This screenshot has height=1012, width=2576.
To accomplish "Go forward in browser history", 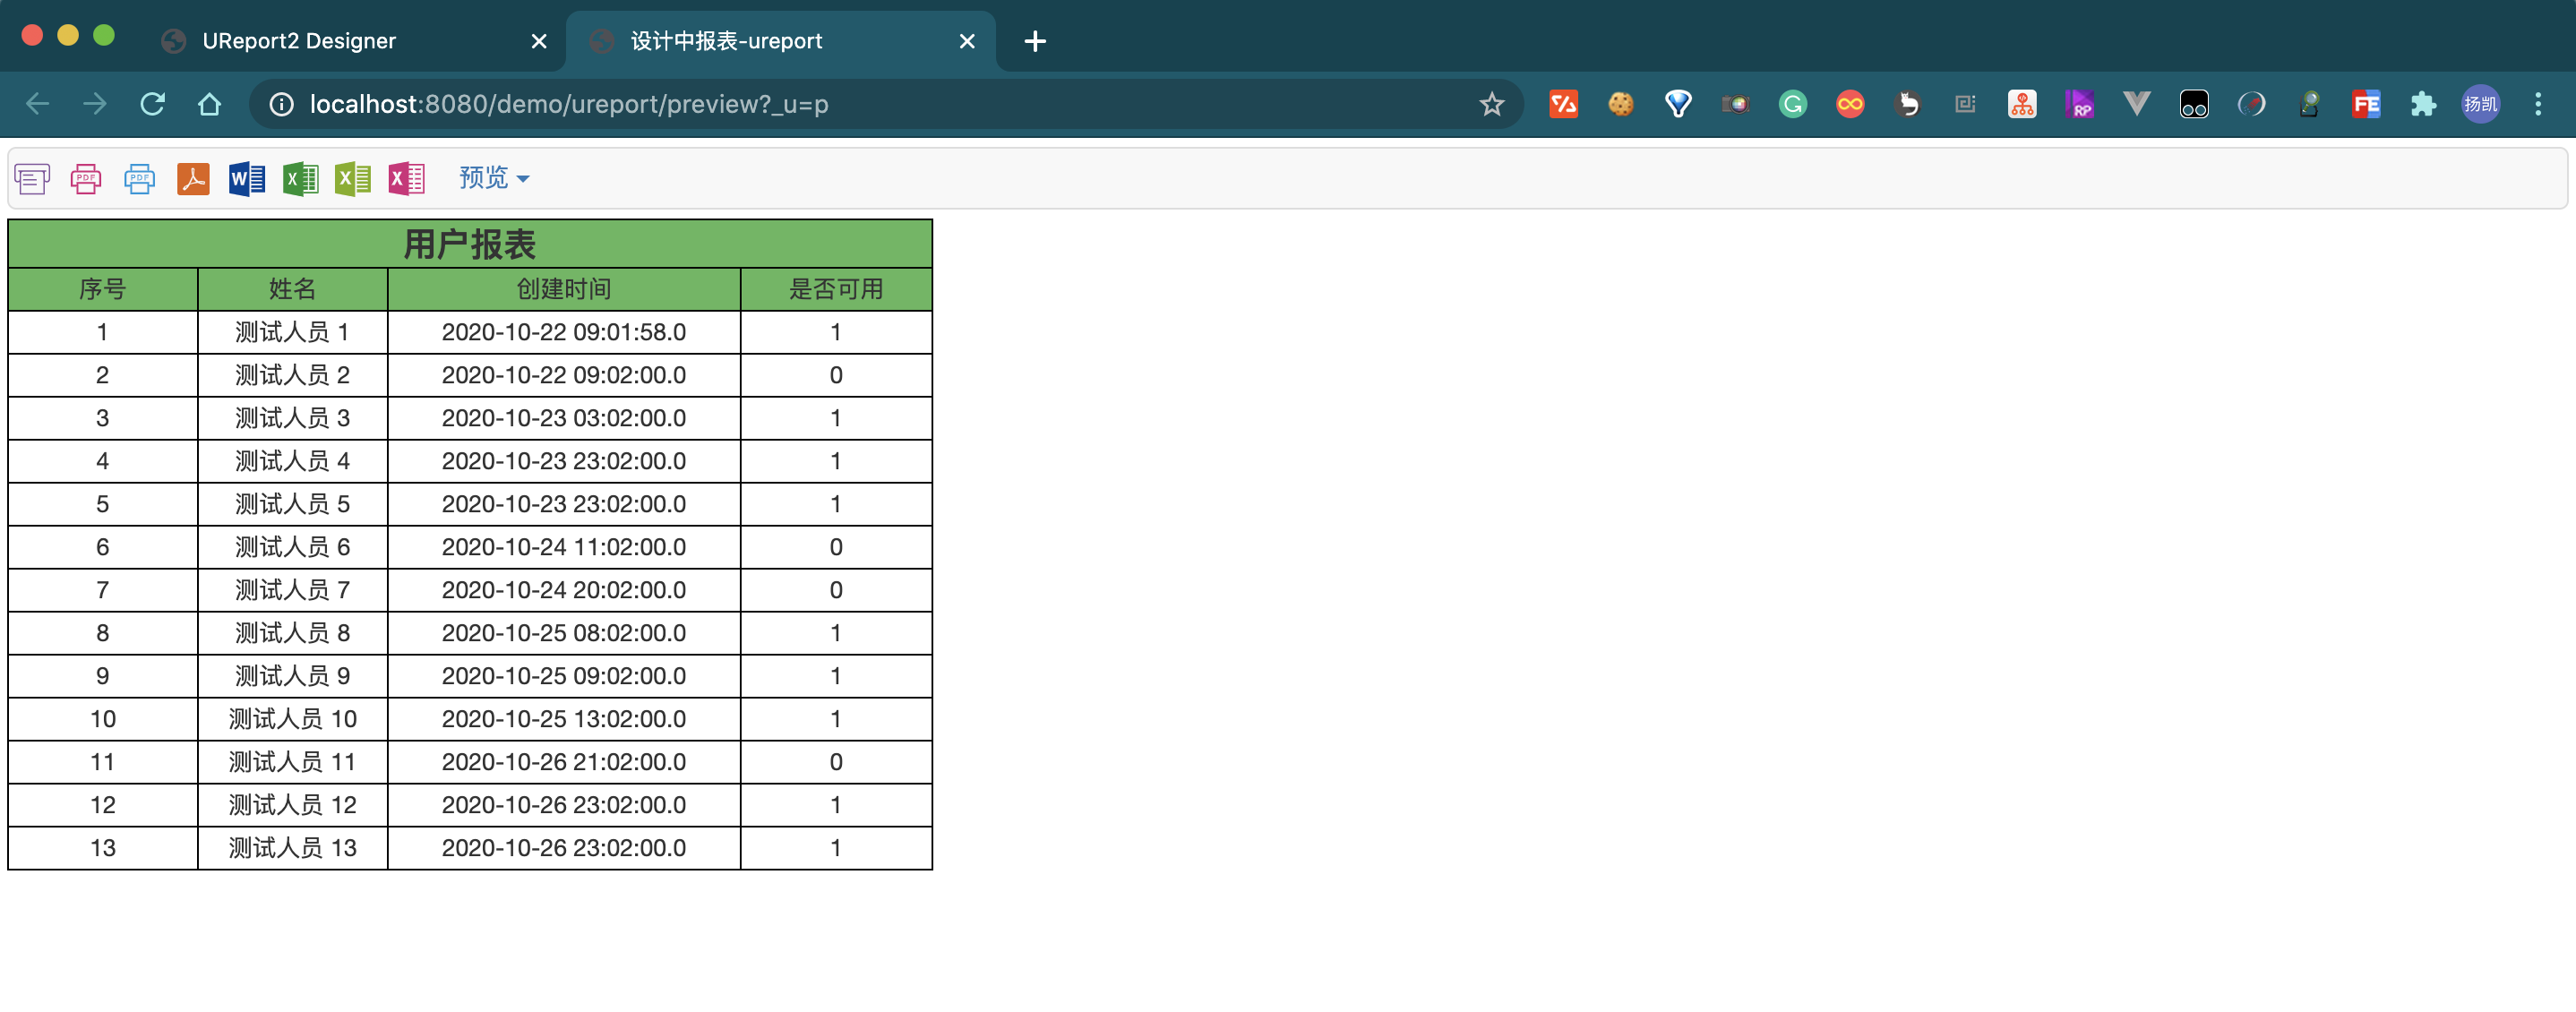I will click(x=95, y=104).
